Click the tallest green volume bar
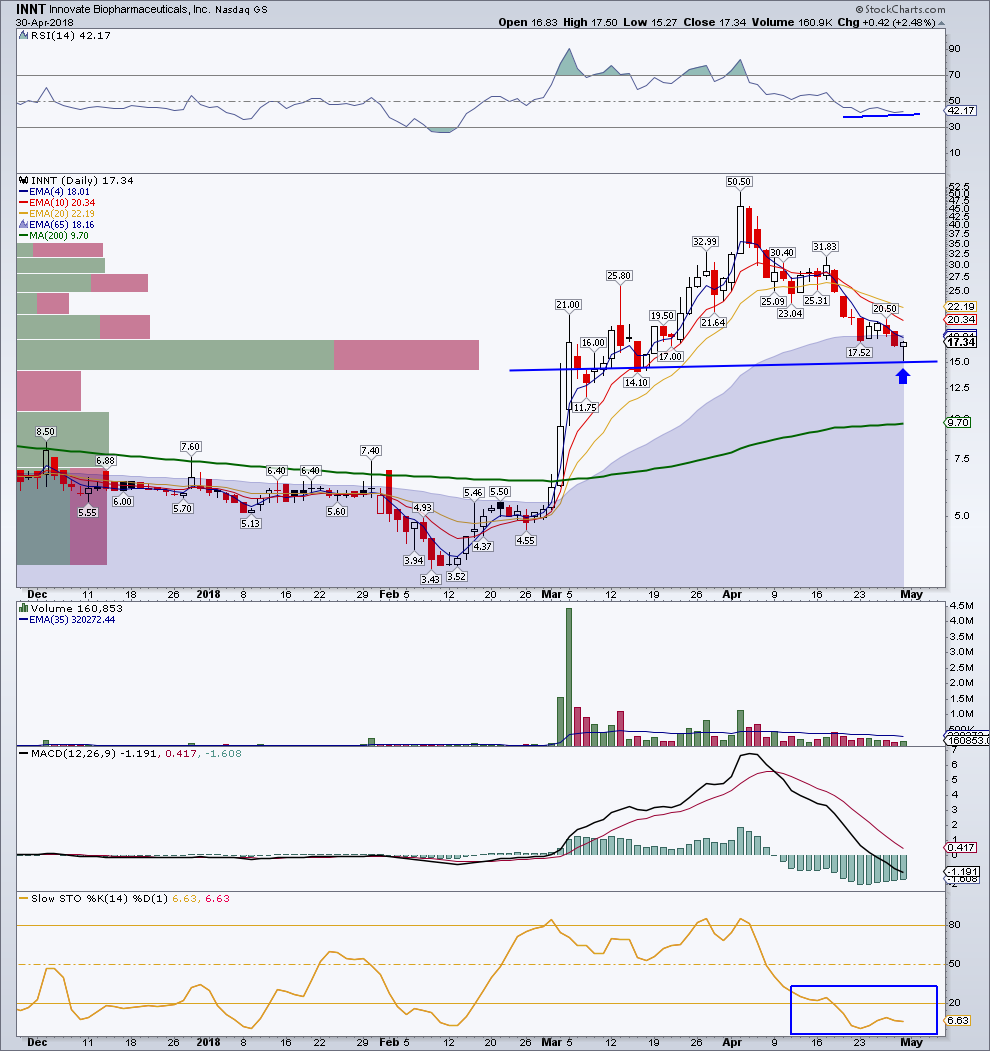 [x=568, y=676]
